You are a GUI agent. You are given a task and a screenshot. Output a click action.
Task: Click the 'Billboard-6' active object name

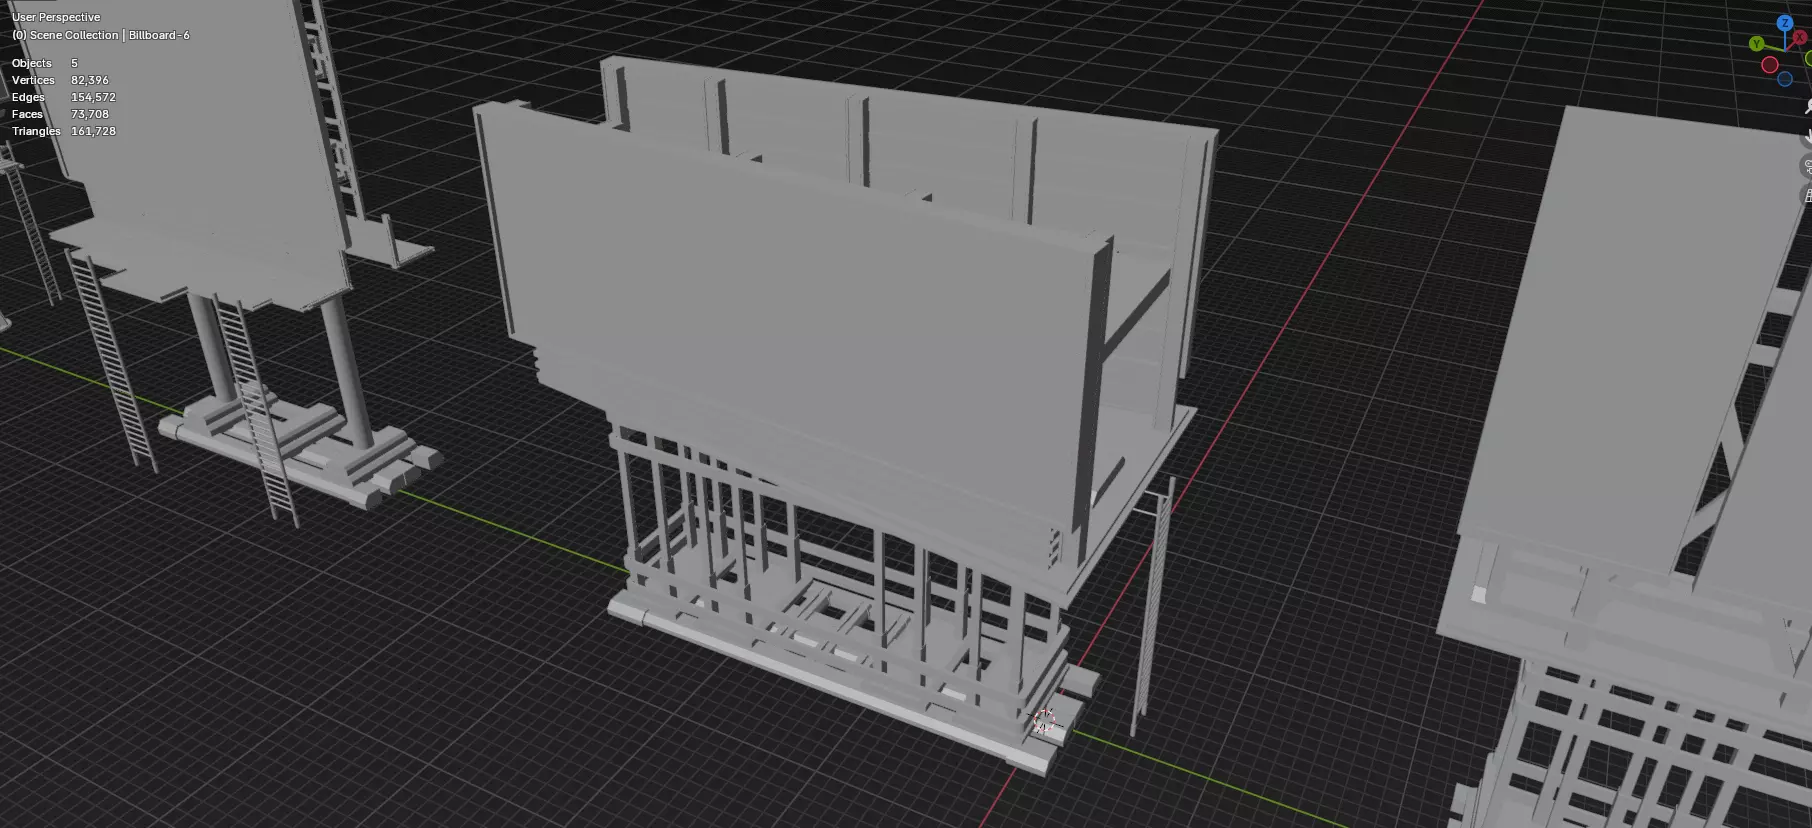[159, 35]
